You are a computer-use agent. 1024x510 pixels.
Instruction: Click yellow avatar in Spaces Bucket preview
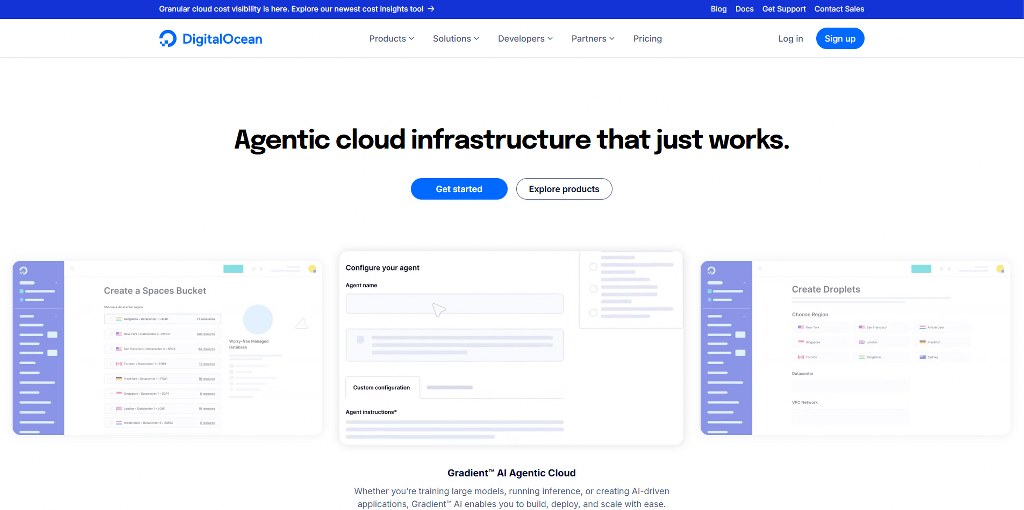312,268
